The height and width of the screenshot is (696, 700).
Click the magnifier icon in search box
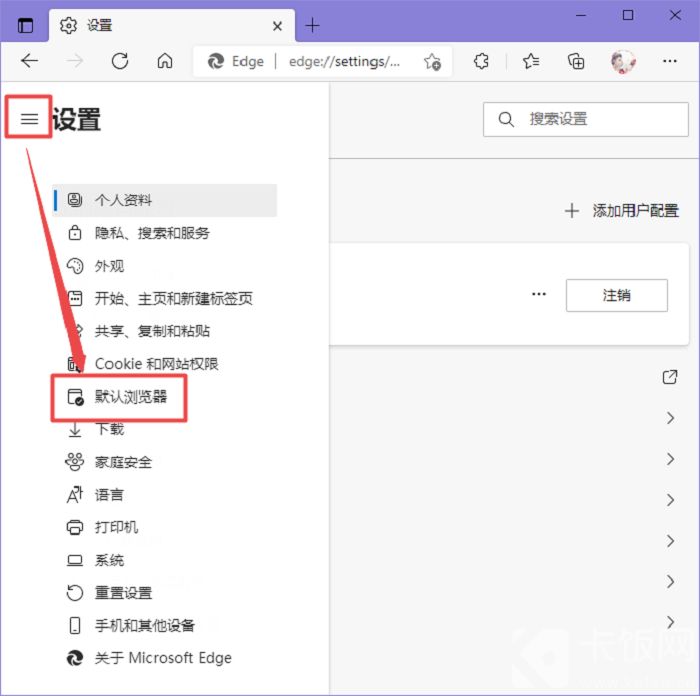point(506,119)
